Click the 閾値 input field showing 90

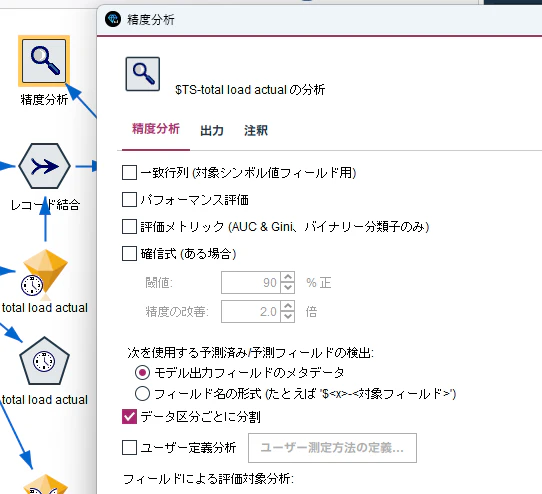pyautogui.click(x=251, y=282)
